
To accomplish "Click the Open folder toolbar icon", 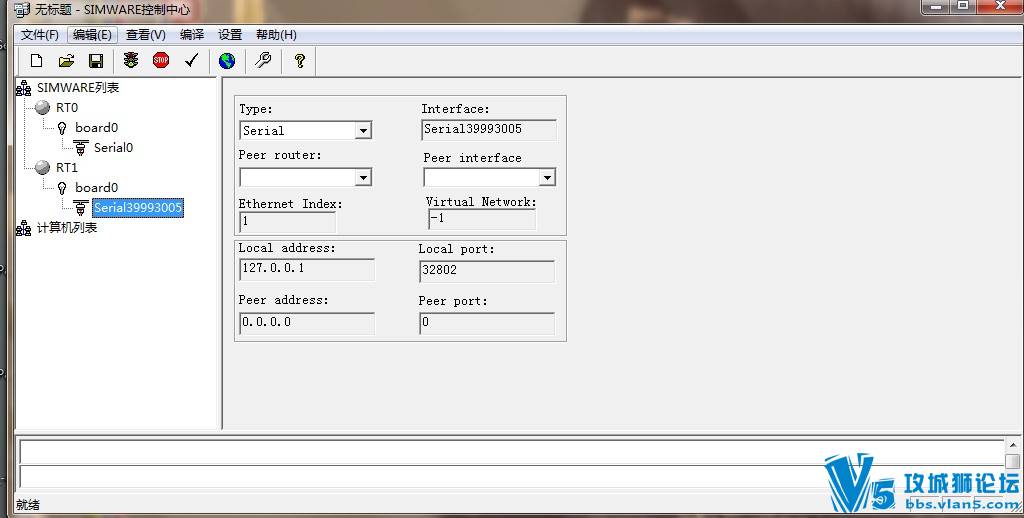I will click(x=66, y=61).
